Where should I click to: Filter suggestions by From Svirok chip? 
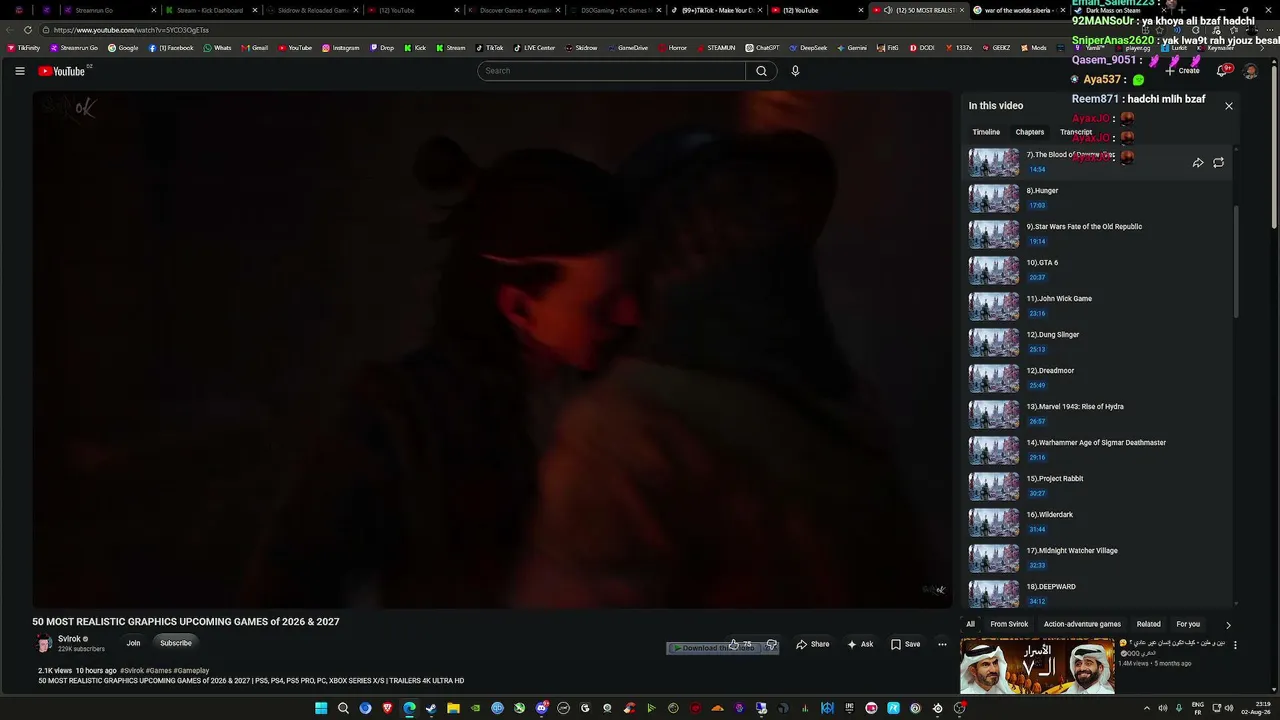tap(1009, 625)
